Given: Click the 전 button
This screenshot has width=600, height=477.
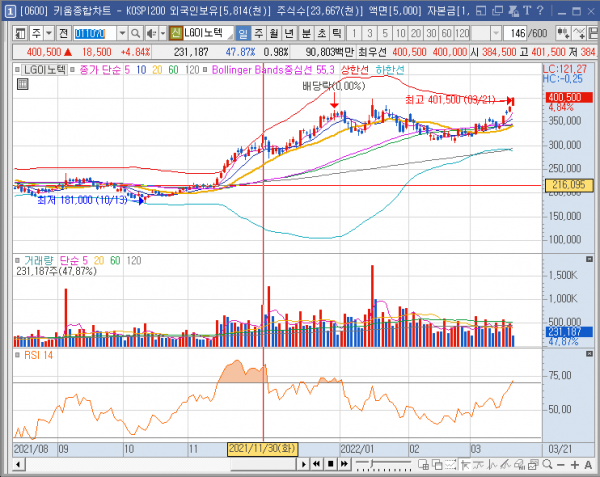Looking at the screenshot, I should click(x=64, y=34).
